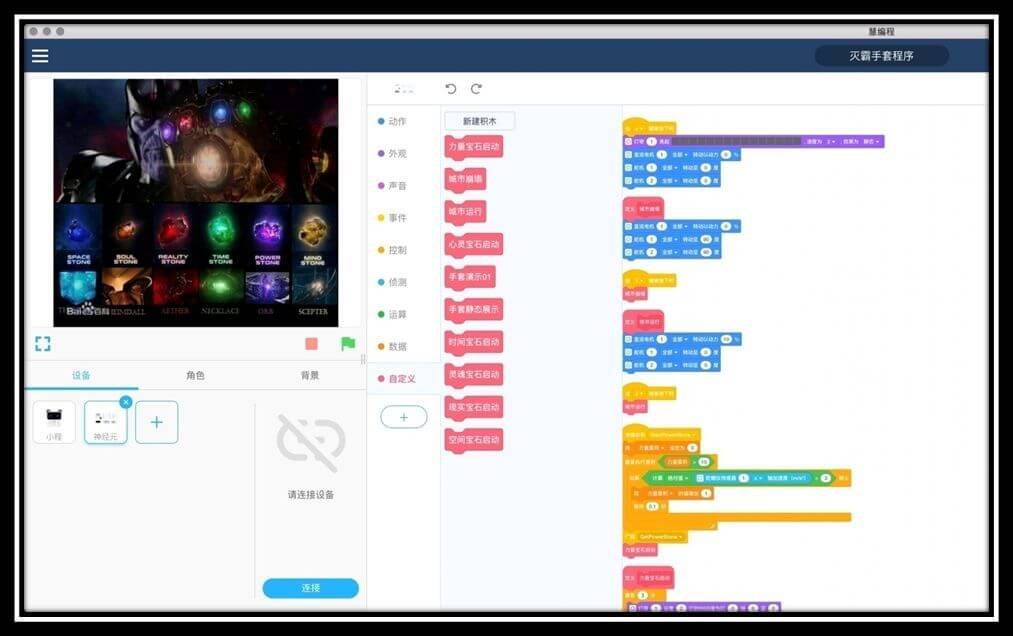This screenshot has width=1013, height=636.
Task: Select the 城市崩塌 palette block
Action: [x=465, y=180]
